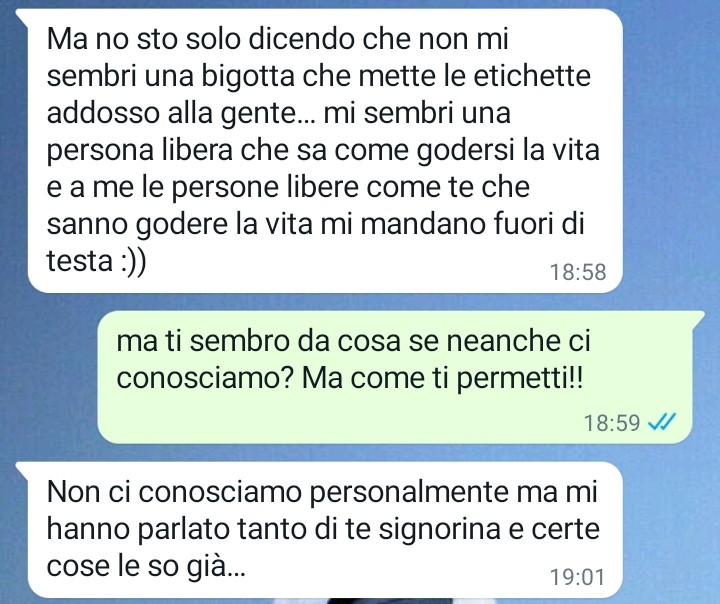
Task: Tap the 19:01 message timestamp
Action: [577, 577]
